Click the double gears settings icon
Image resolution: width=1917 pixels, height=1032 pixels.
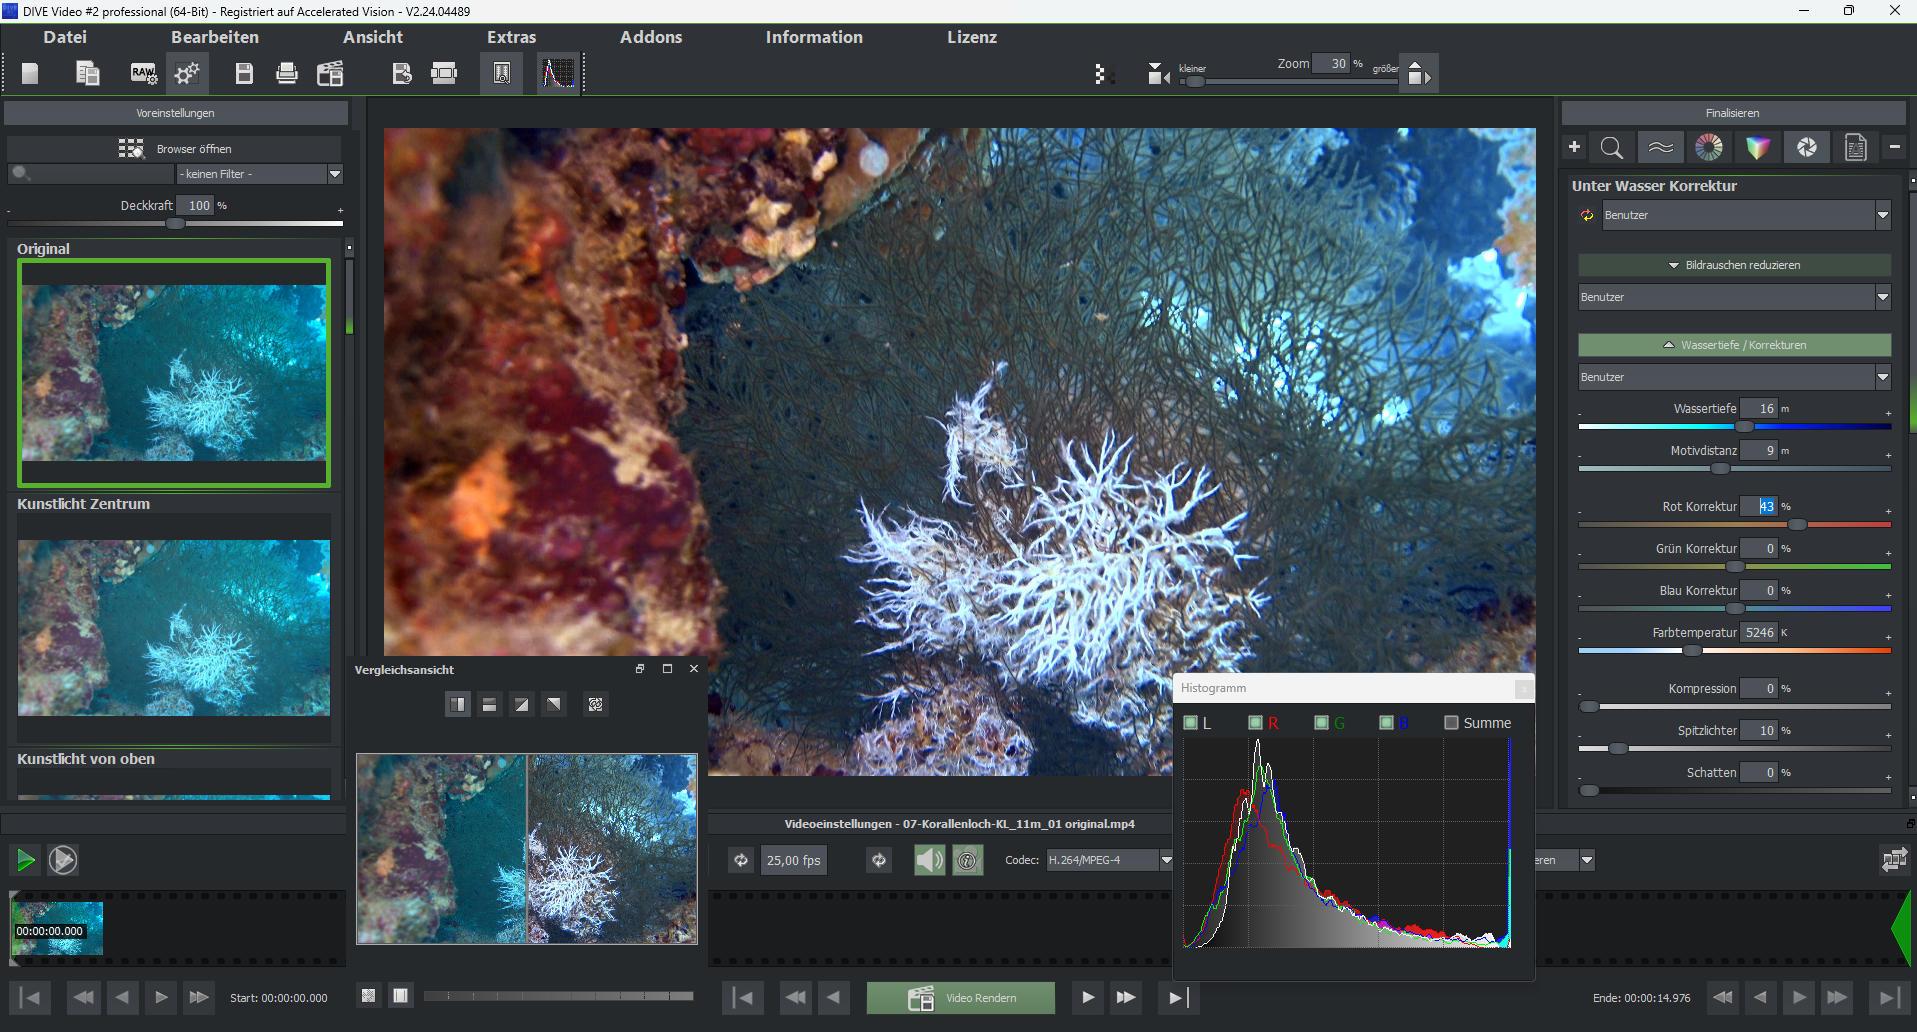pyautogui.click(x=187, y=73)
